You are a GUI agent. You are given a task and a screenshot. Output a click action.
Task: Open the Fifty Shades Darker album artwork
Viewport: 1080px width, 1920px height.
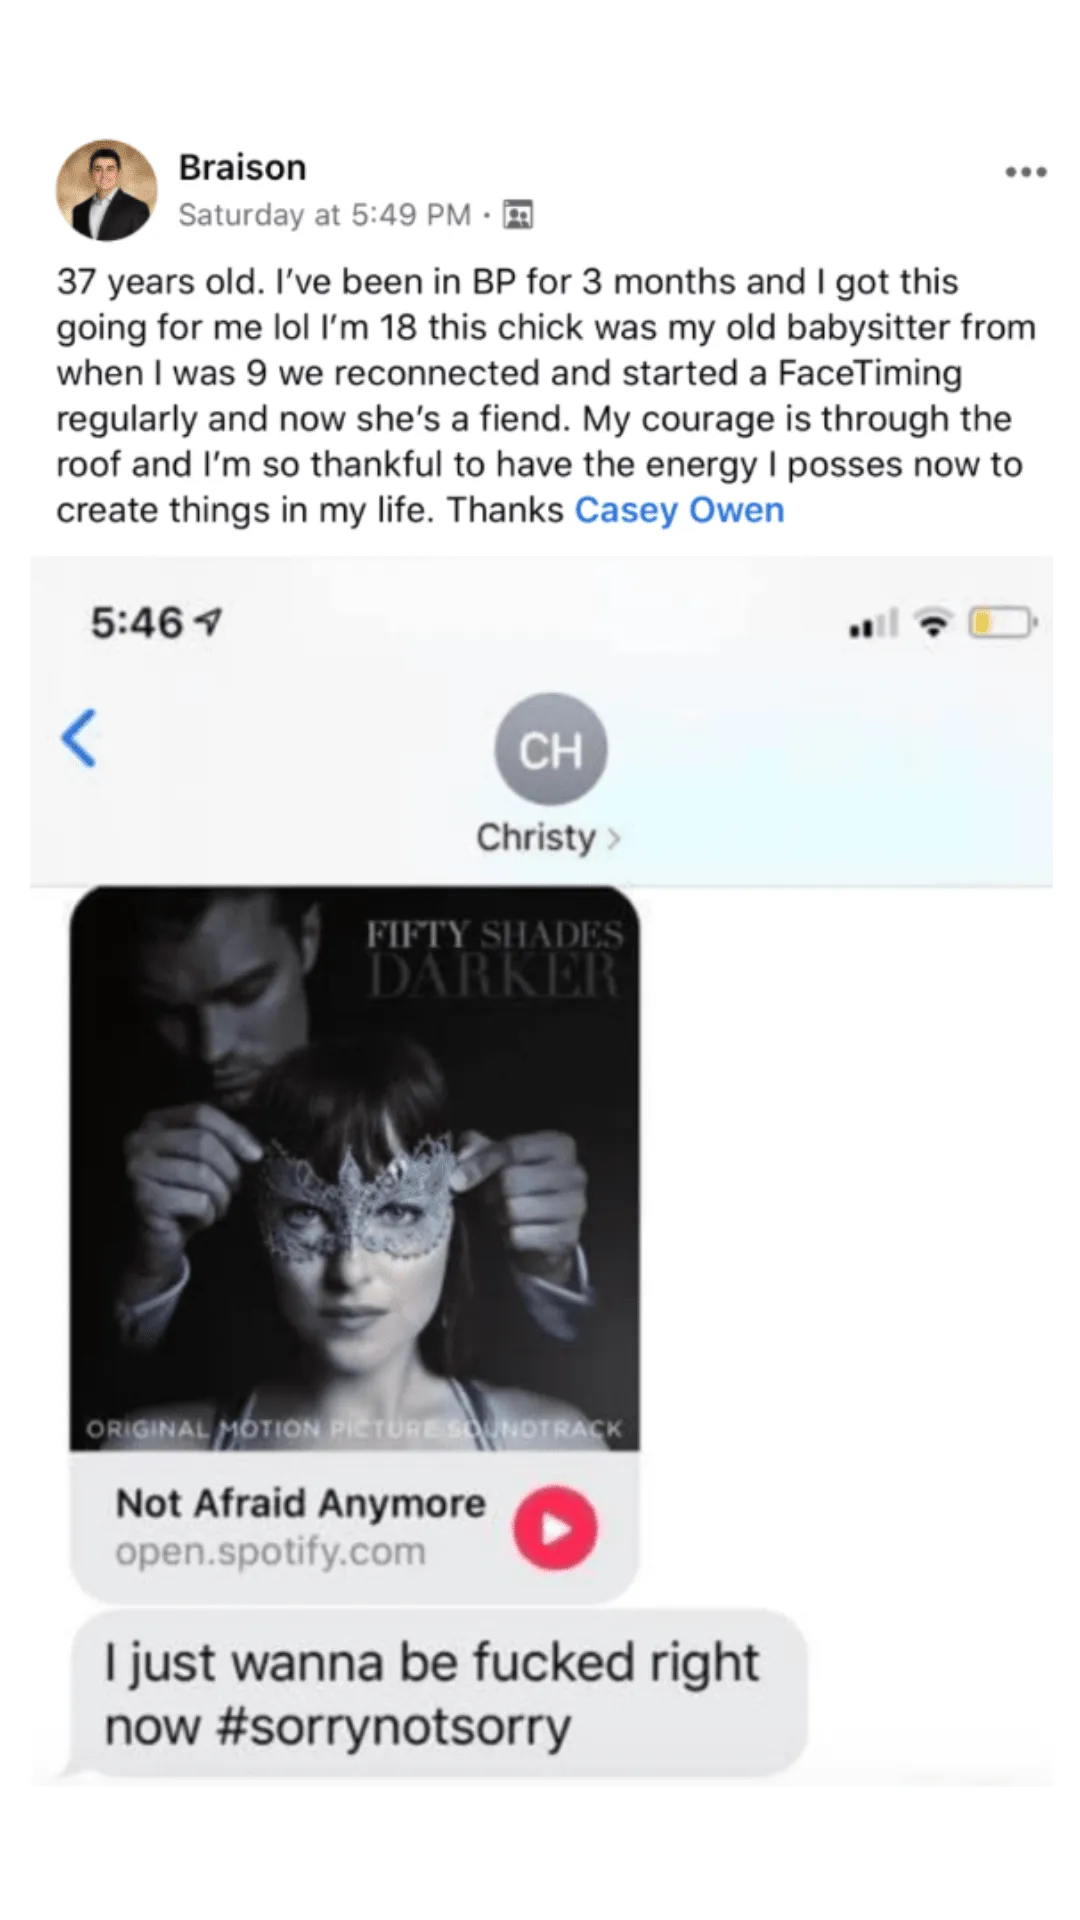coord(355,1168)
